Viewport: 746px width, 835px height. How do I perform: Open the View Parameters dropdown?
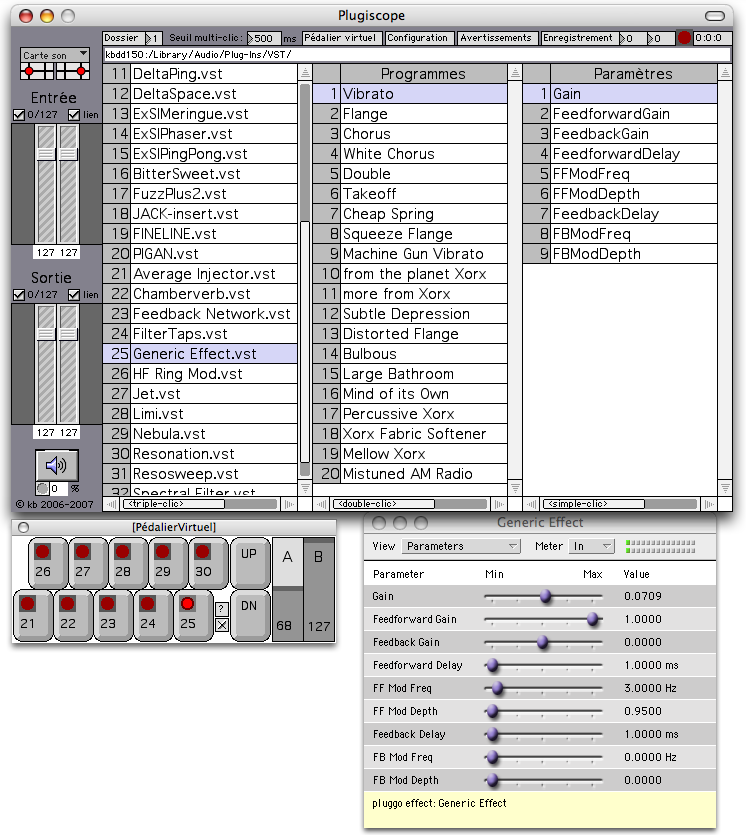[461, 546]
